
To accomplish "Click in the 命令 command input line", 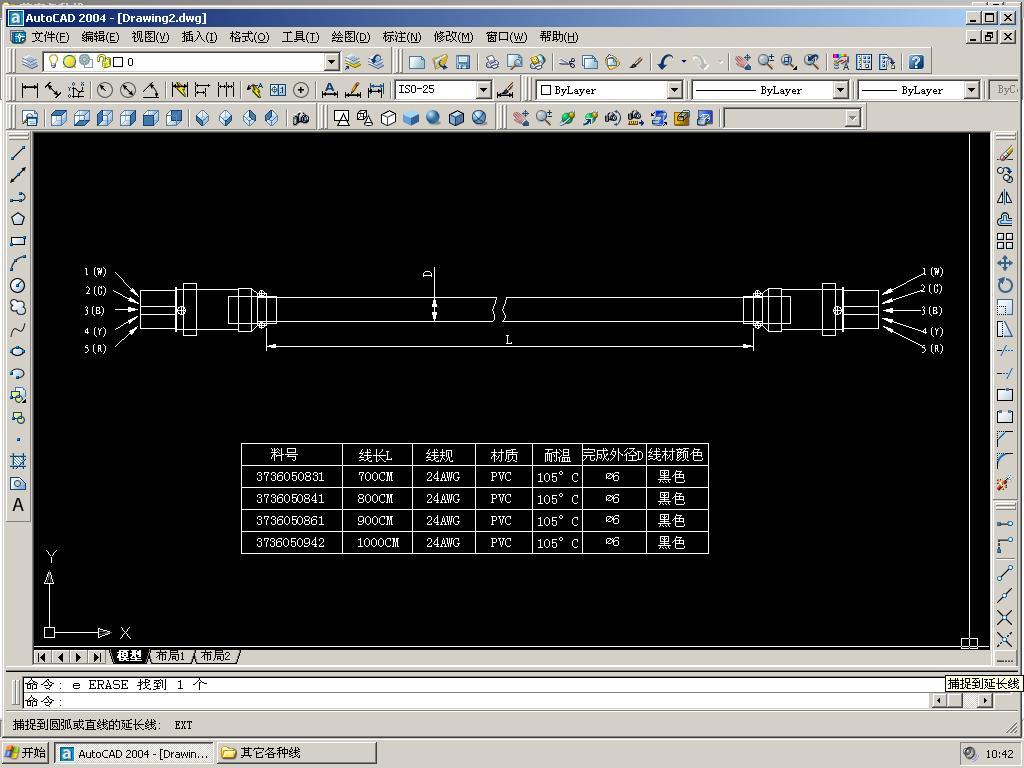I will pyautogui.click(x=477, y=701).
